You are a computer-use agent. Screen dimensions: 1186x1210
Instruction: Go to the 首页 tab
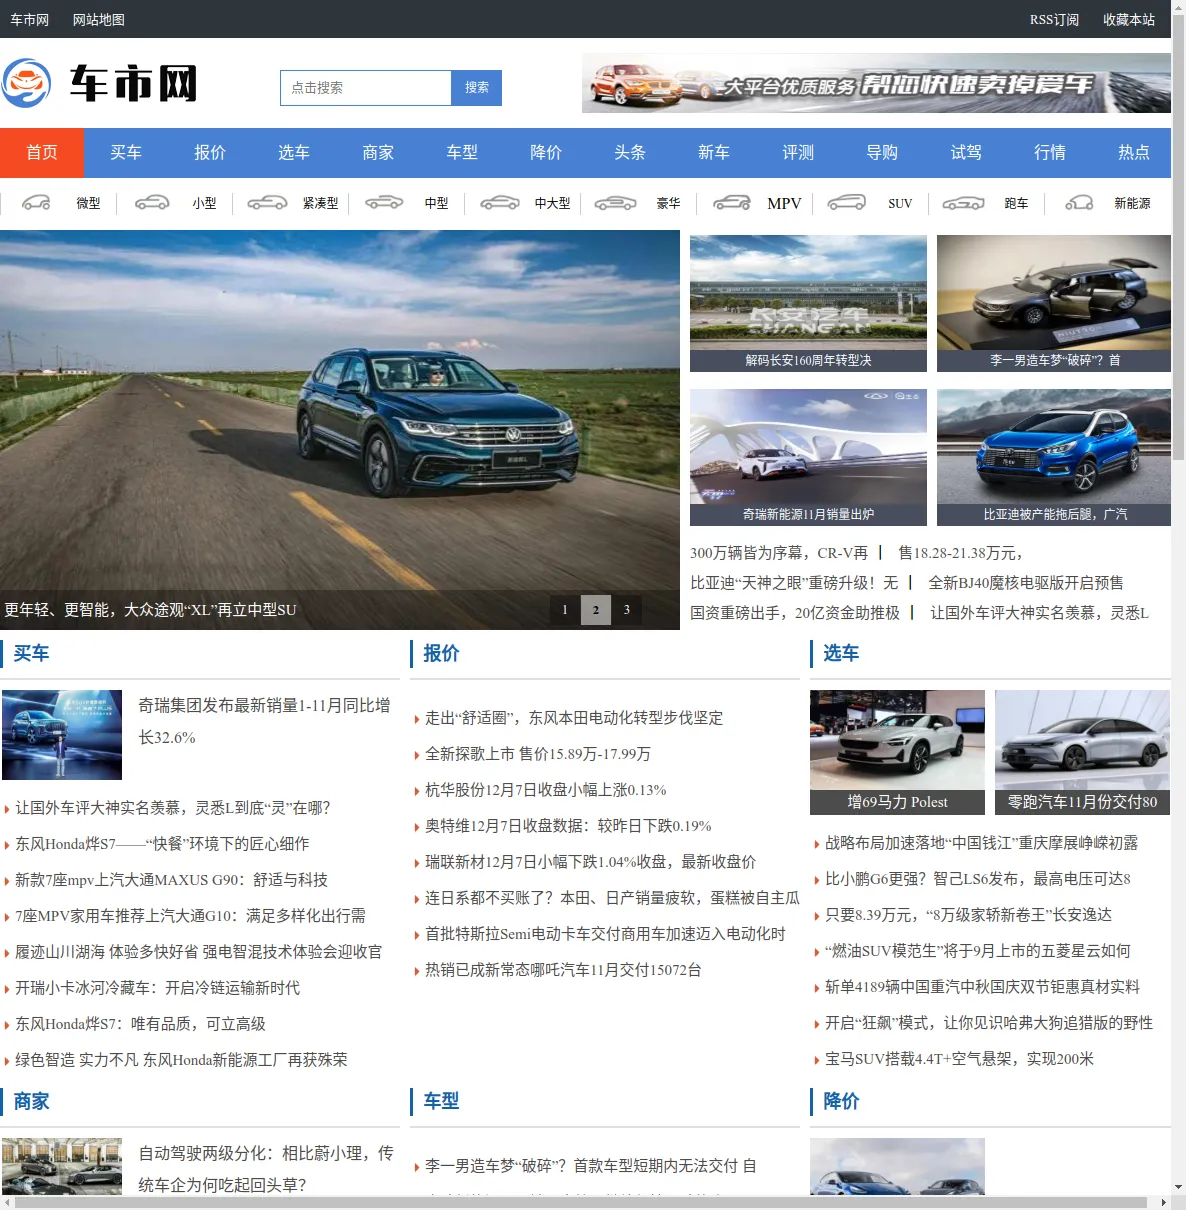[x=42, y=153]
